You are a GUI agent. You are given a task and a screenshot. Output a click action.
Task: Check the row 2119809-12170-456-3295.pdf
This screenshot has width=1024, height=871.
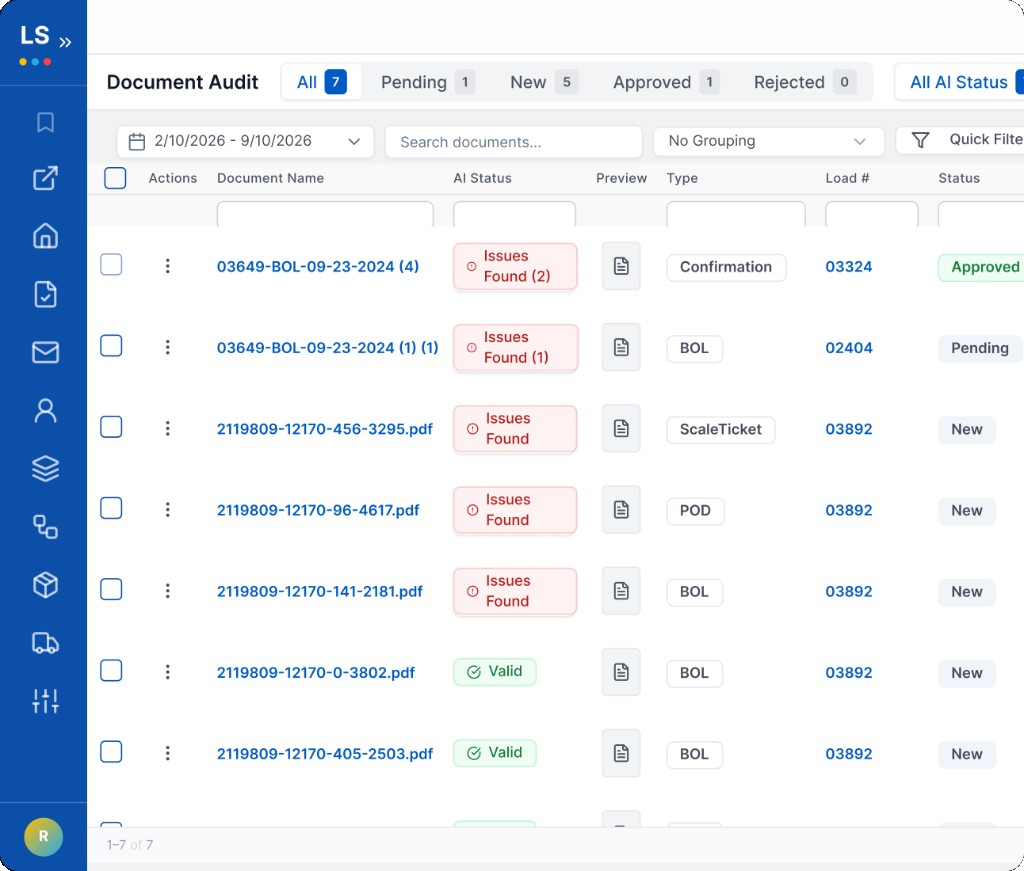coord(111,427)
